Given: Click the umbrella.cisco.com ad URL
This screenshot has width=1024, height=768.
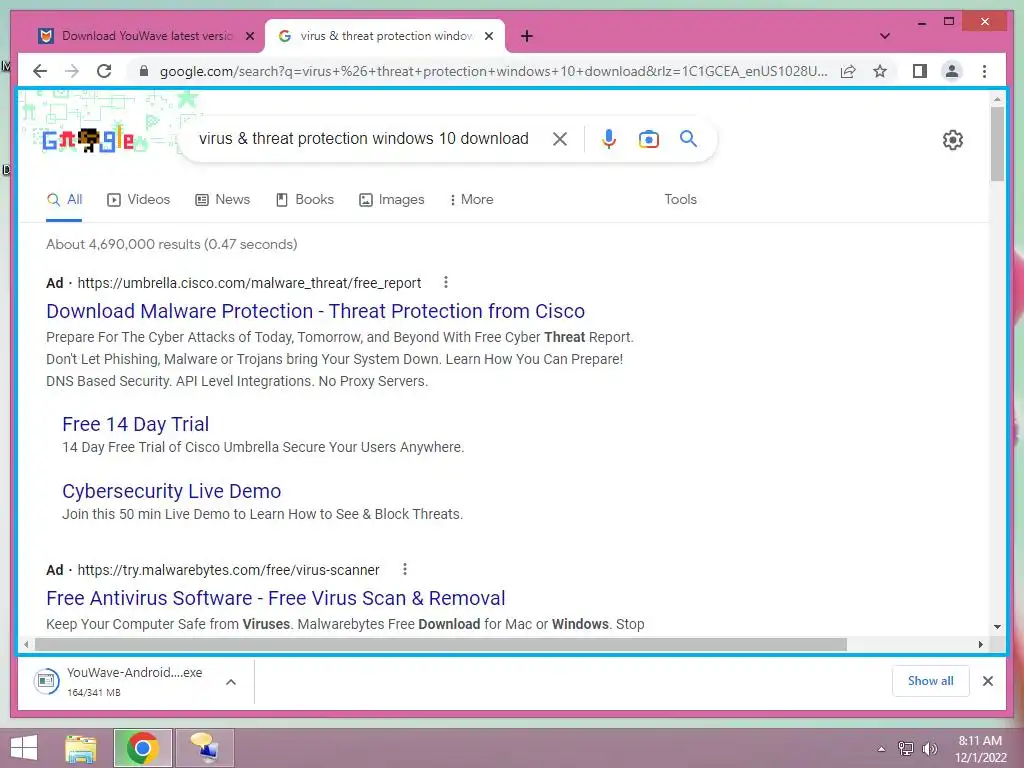Looking at the screenshot, I should (x=249, y=283).
